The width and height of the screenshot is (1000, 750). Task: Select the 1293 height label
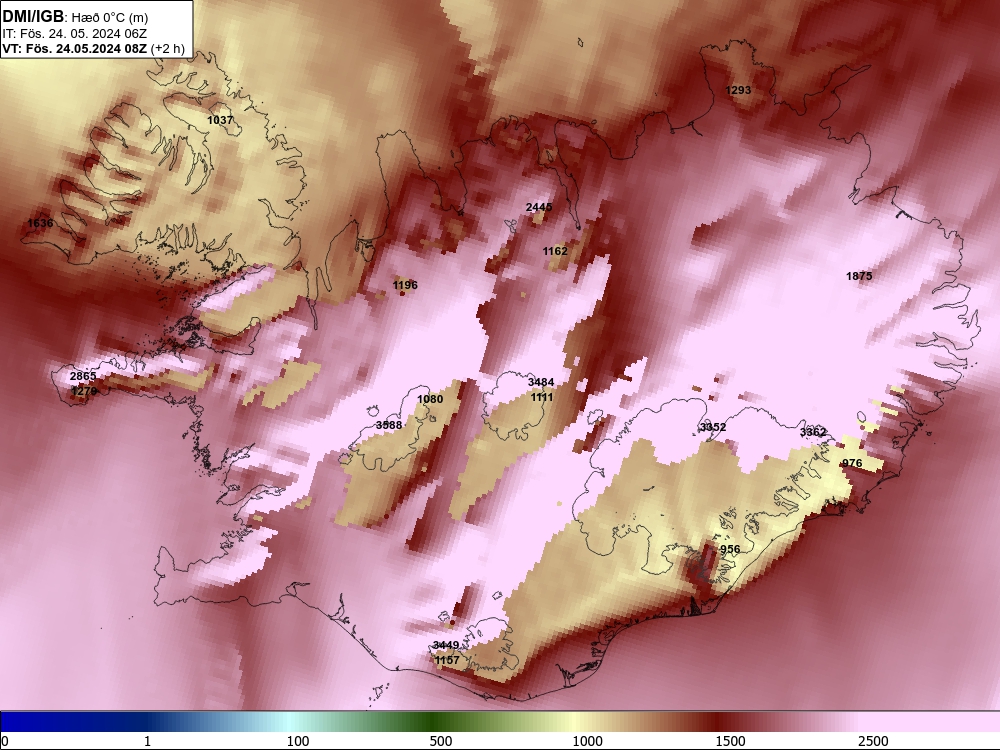tap(738, 91)
